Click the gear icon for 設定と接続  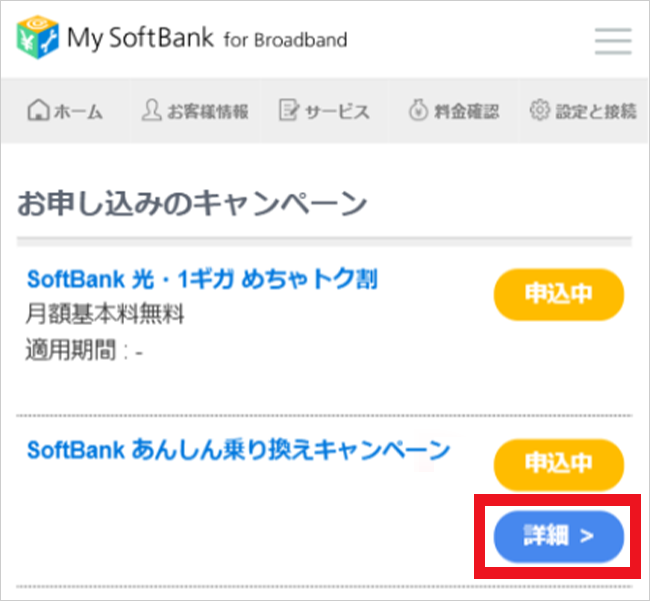(x=539, y=111)
